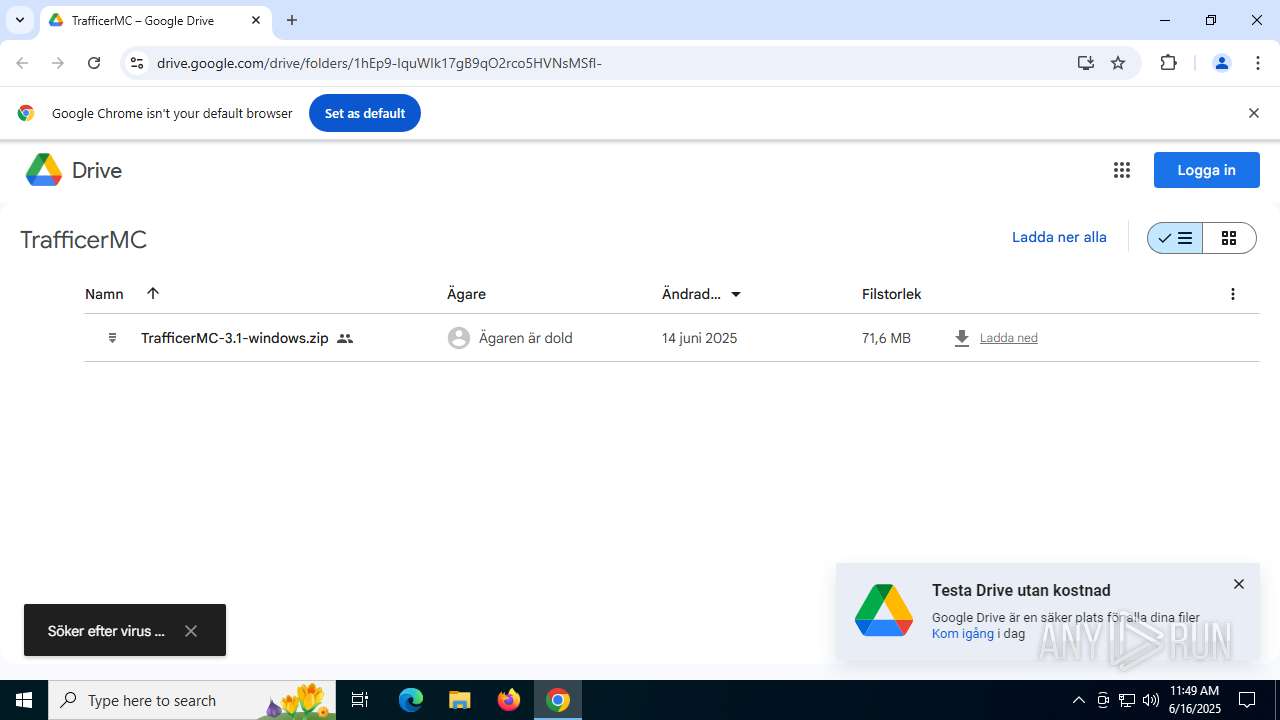
Task: Open Microsoft Edge from the taskbar
Action: [411, 700]
